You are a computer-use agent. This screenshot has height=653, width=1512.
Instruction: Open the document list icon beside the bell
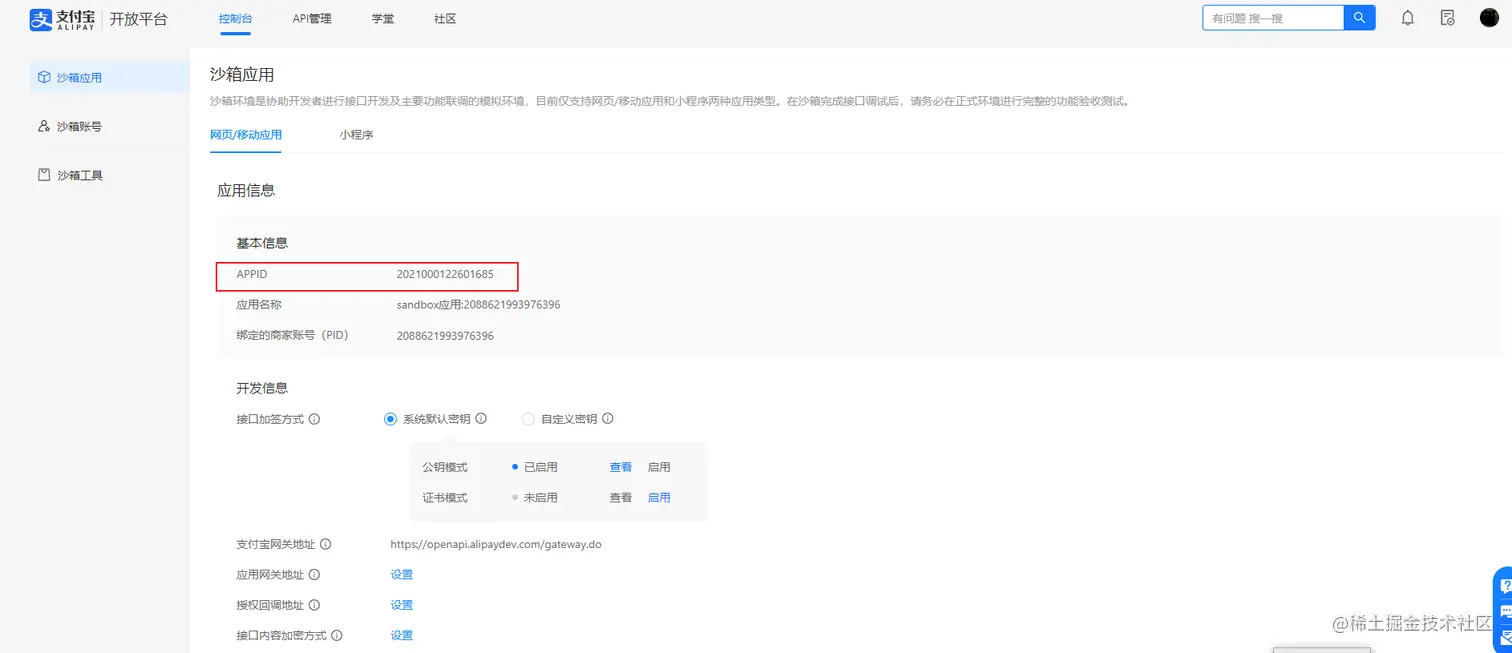pos(1447,18)
